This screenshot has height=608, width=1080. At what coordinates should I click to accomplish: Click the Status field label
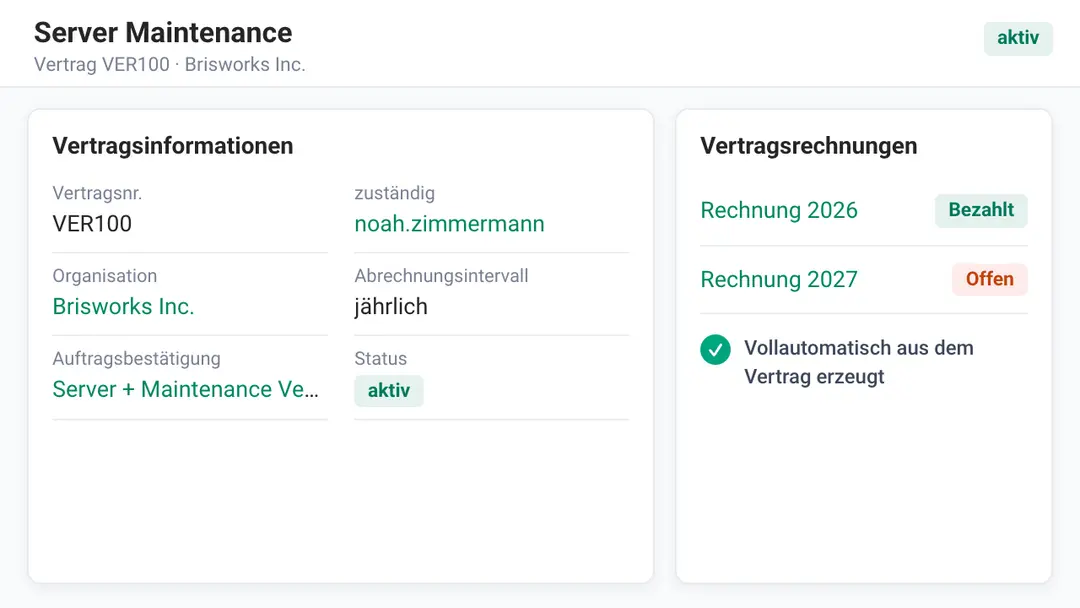point(380,358)
